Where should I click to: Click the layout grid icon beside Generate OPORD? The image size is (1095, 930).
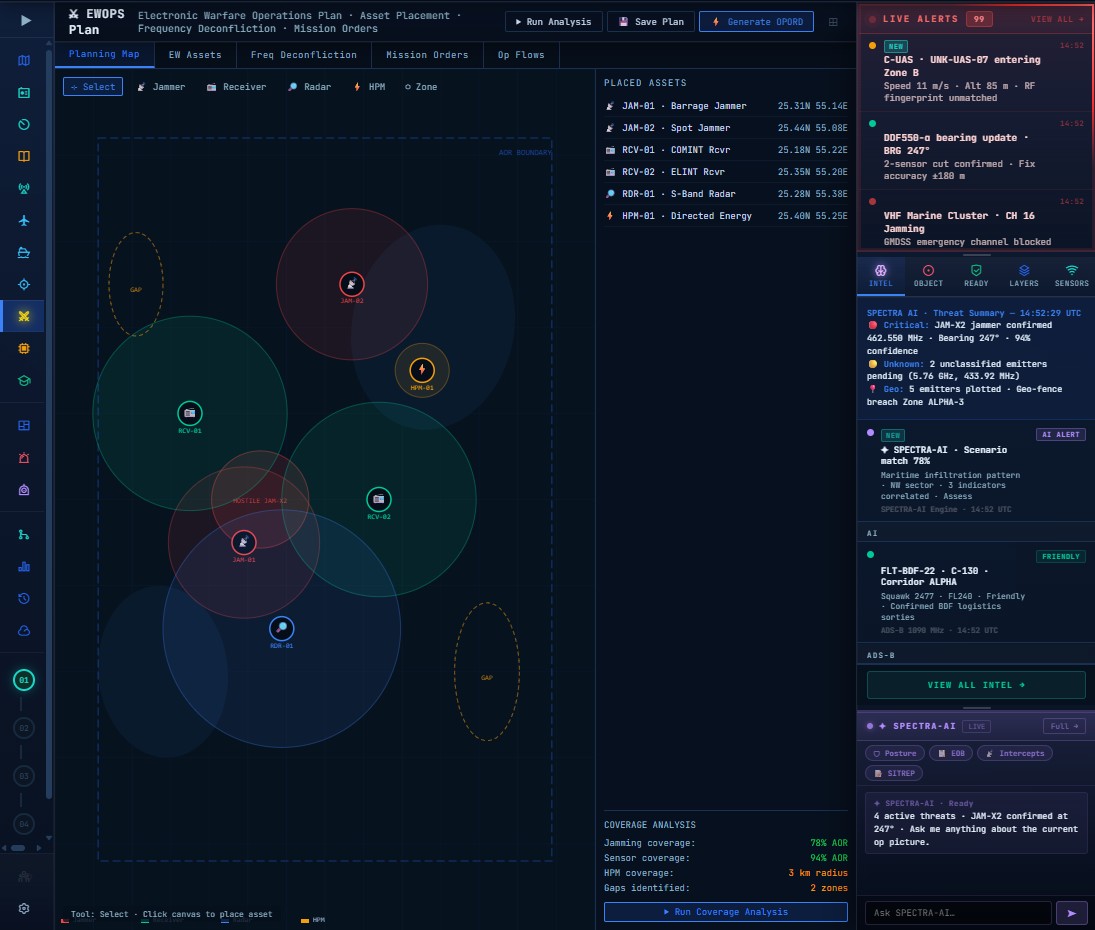tap(833, 22)
